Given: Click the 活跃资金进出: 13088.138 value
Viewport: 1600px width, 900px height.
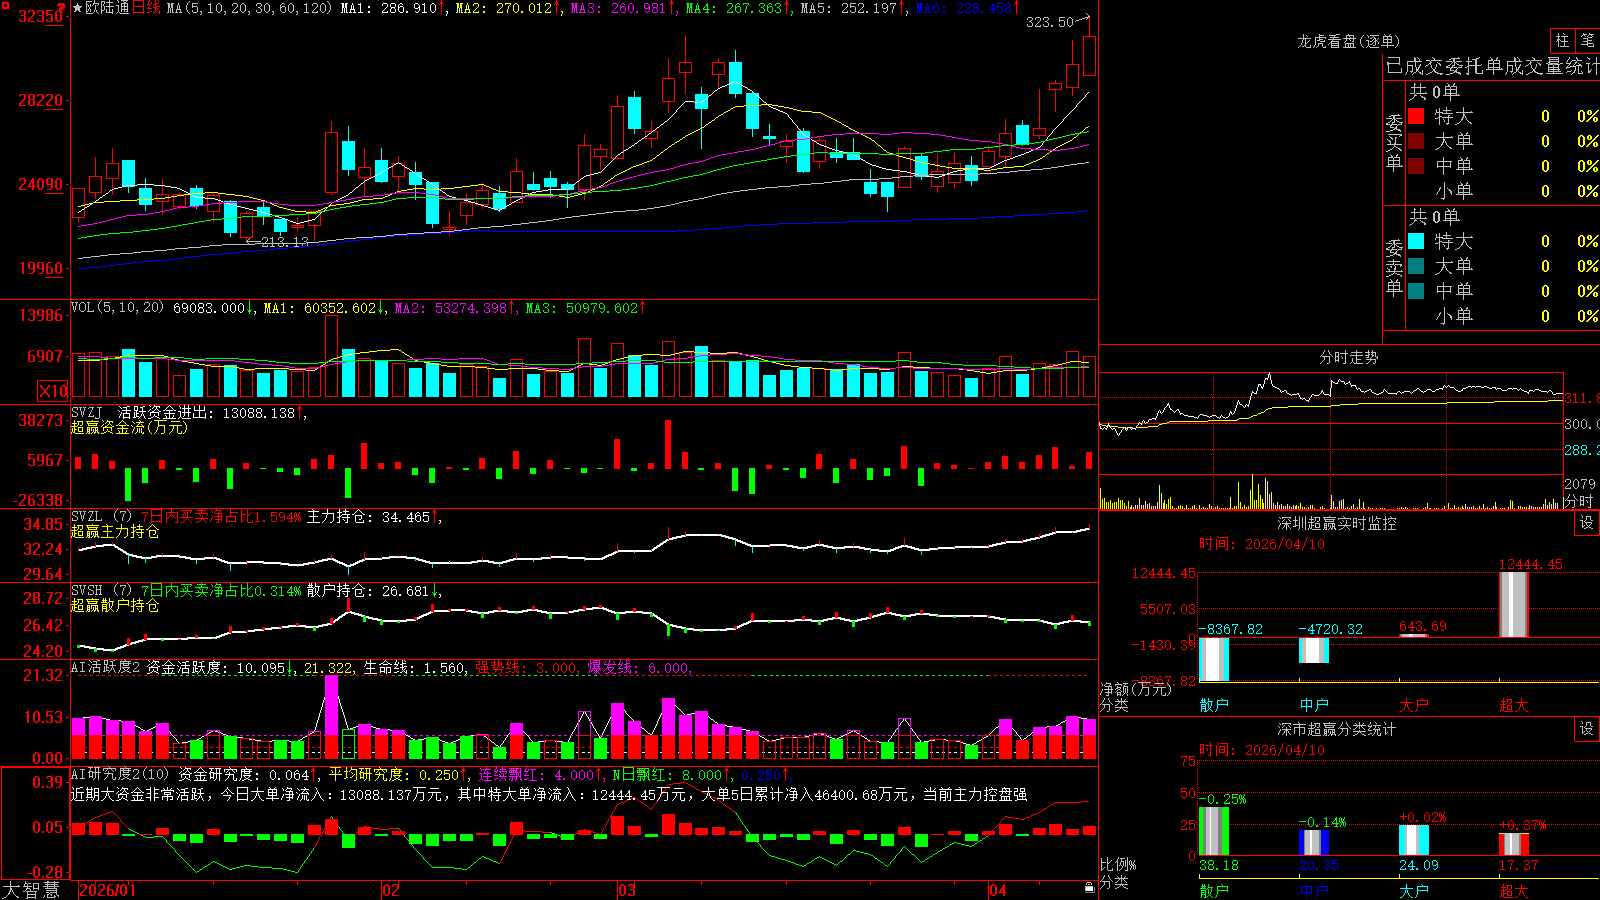Looking at the screenshot, I should 212,412.
